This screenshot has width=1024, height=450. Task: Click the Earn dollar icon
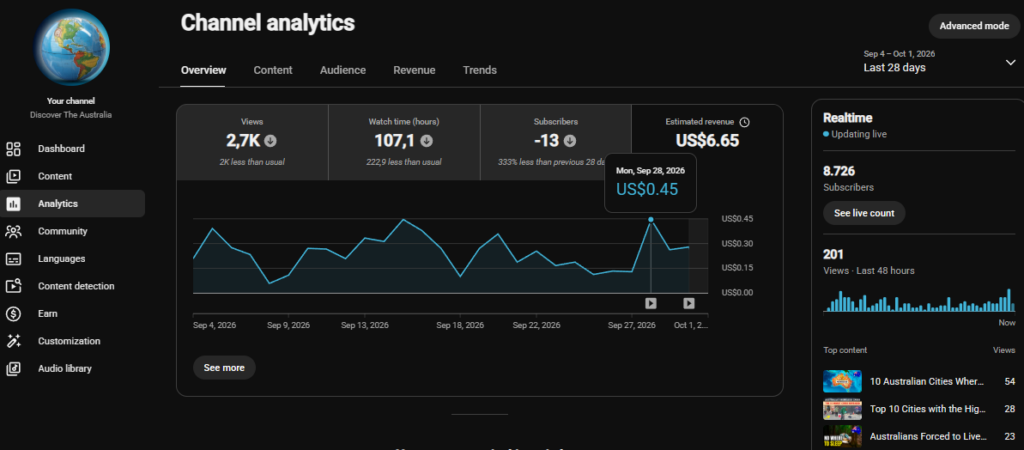pyautogui.click(x=13, y=313)
